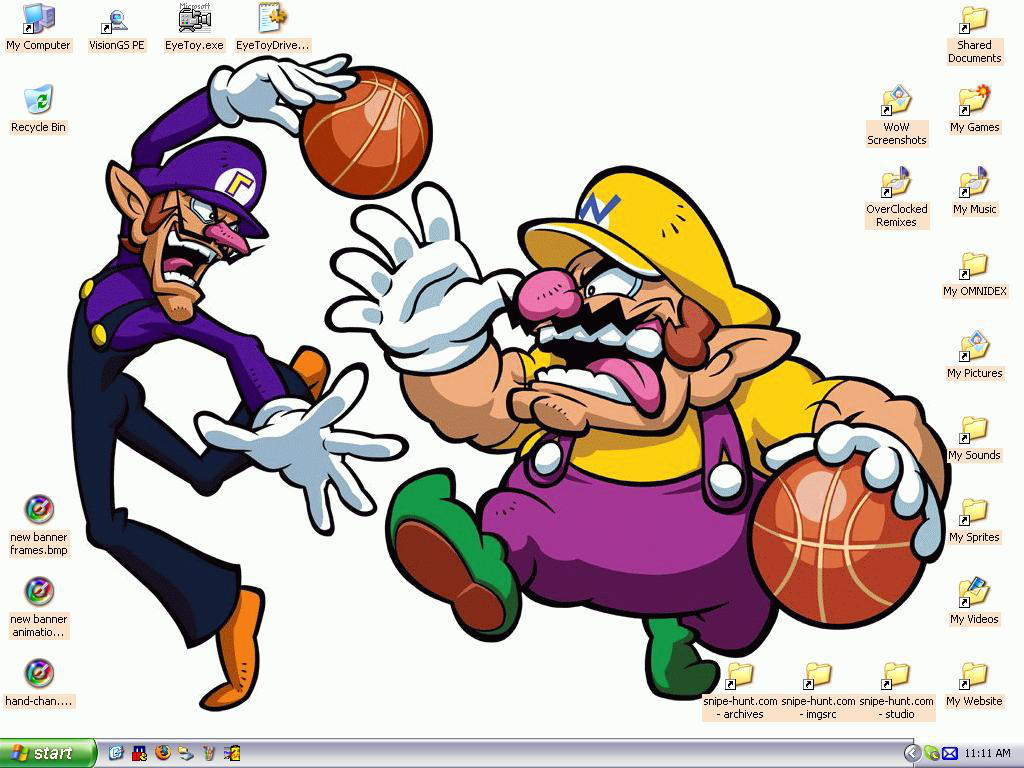Click the 'WoW Screenshots' label text

tap(896, 134)
